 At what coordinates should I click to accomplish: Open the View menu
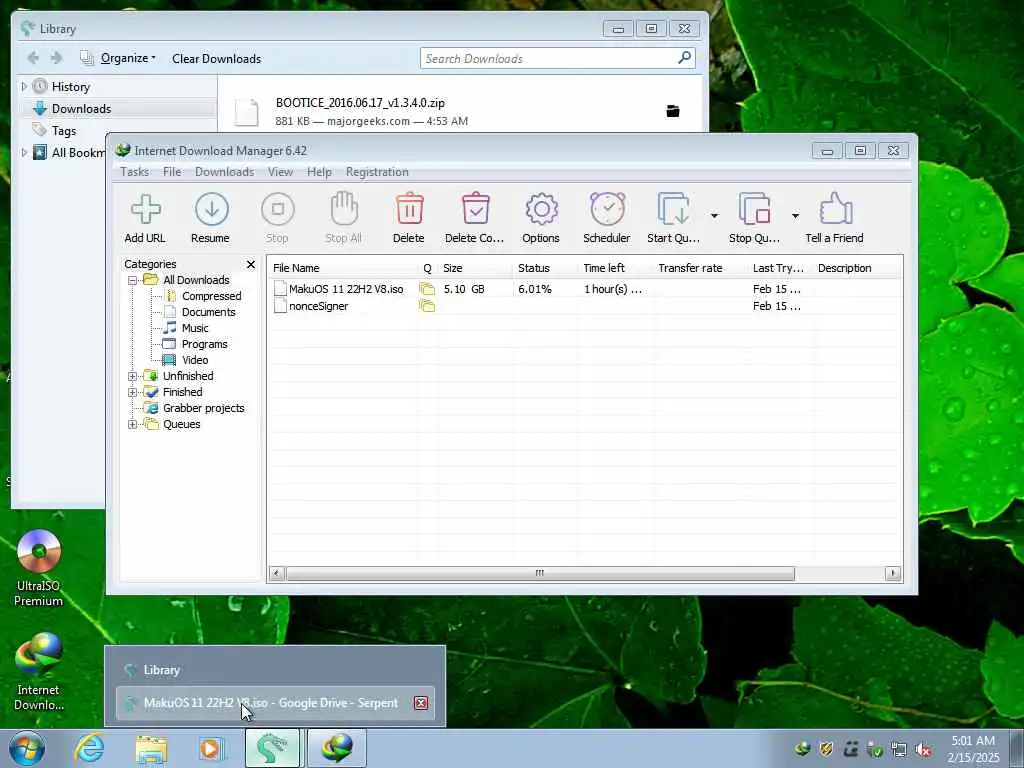[x=280, y=172]
